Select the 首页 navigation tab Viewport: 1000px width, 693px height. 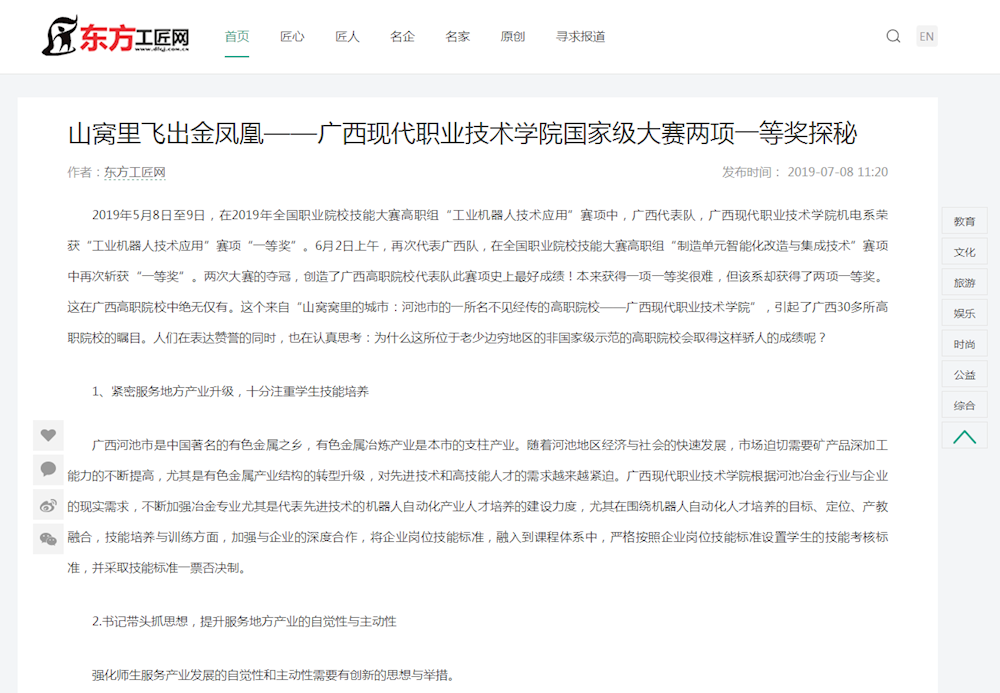[x=237, y=37]
